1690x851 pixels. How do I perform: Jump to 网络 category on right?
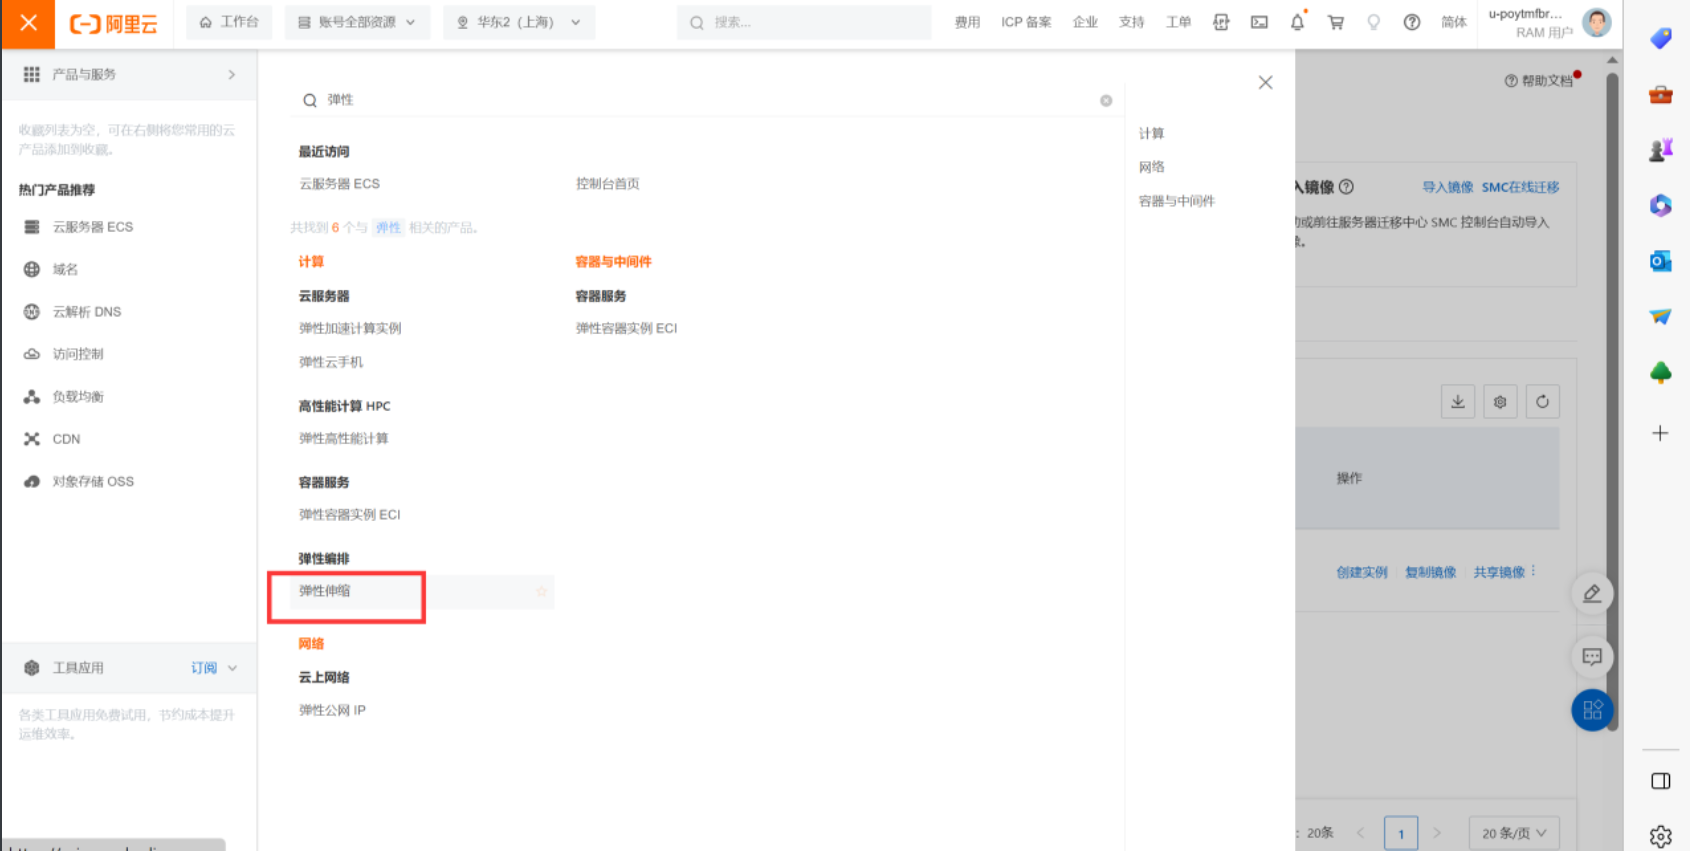1151,167
